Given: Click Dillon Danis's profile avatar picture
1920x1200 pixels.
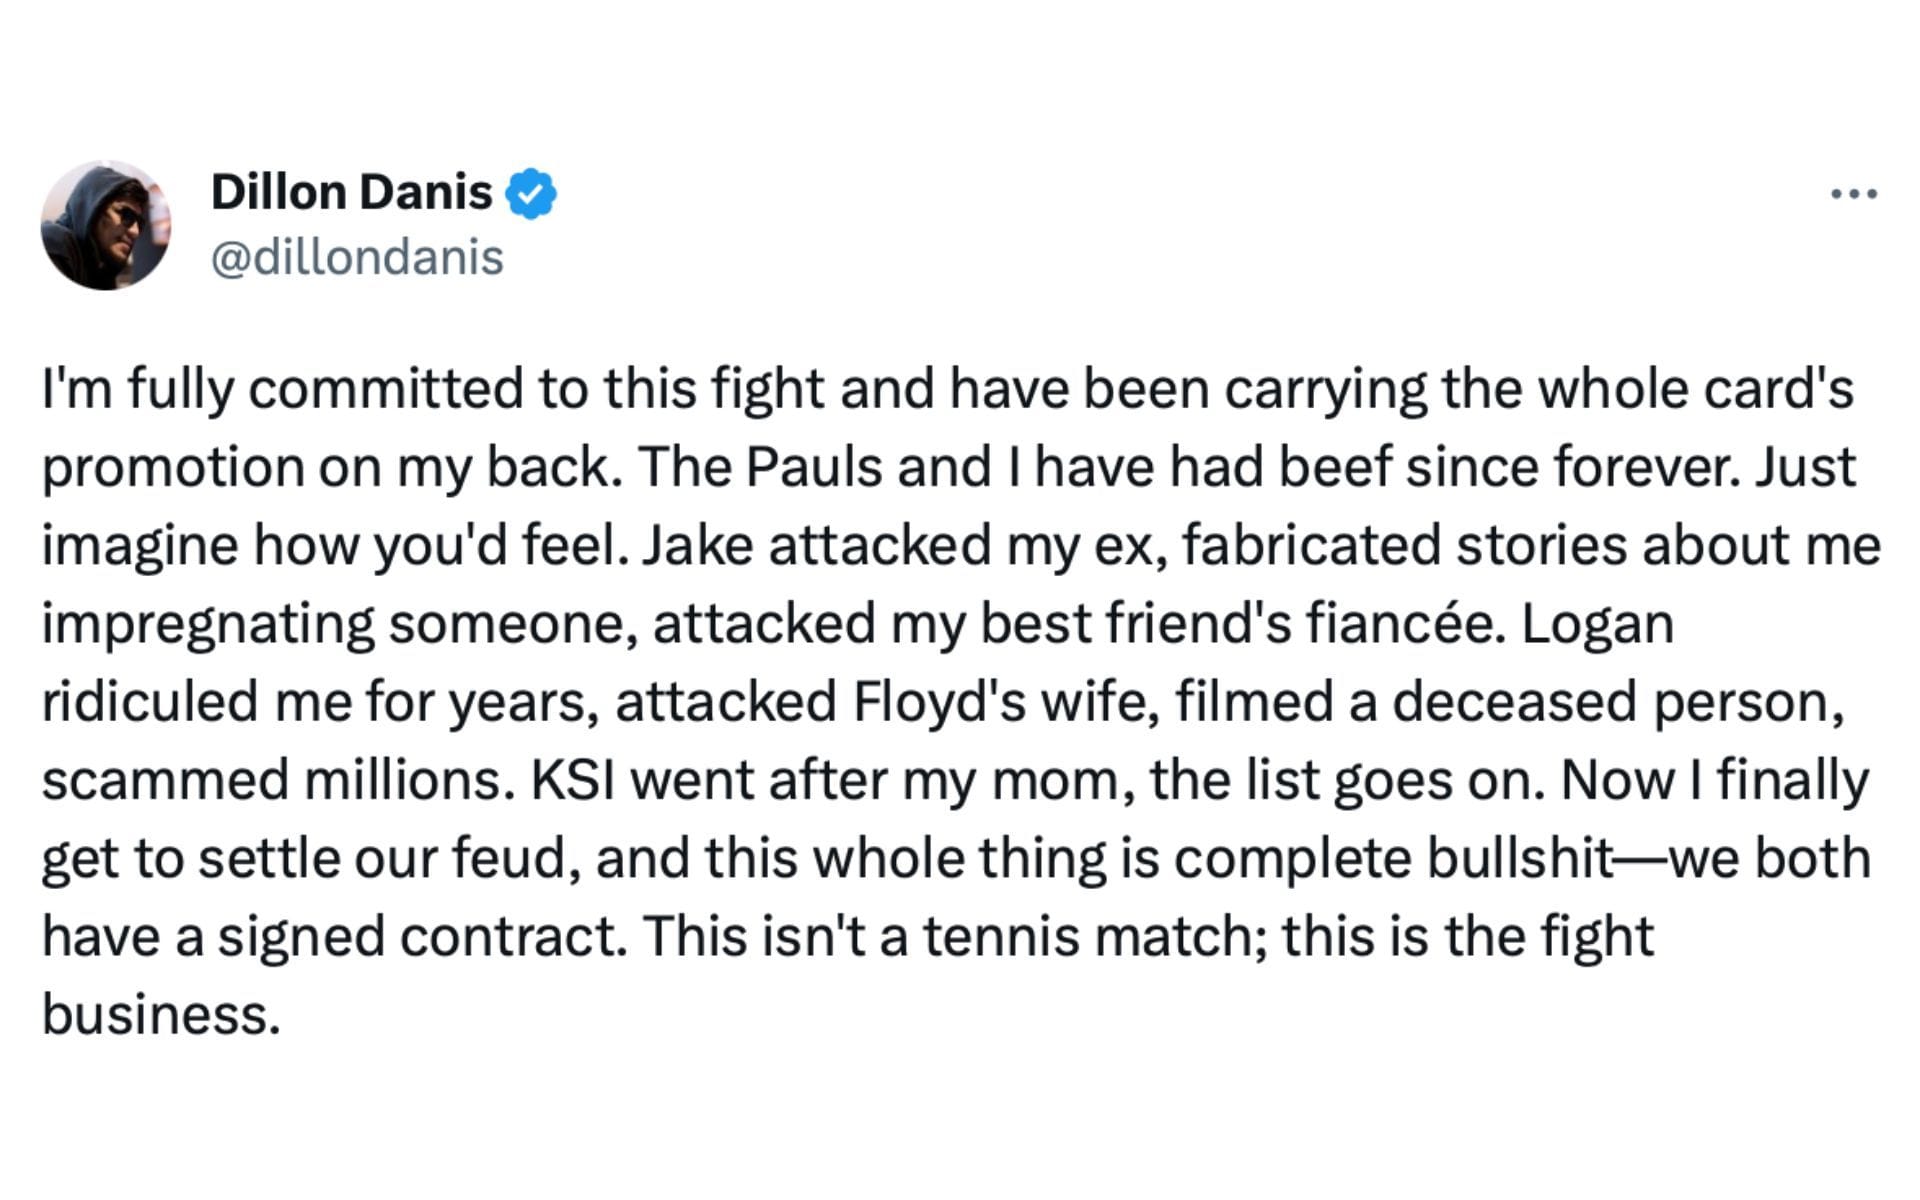Looking at the screenshot, I should [105, 225].
